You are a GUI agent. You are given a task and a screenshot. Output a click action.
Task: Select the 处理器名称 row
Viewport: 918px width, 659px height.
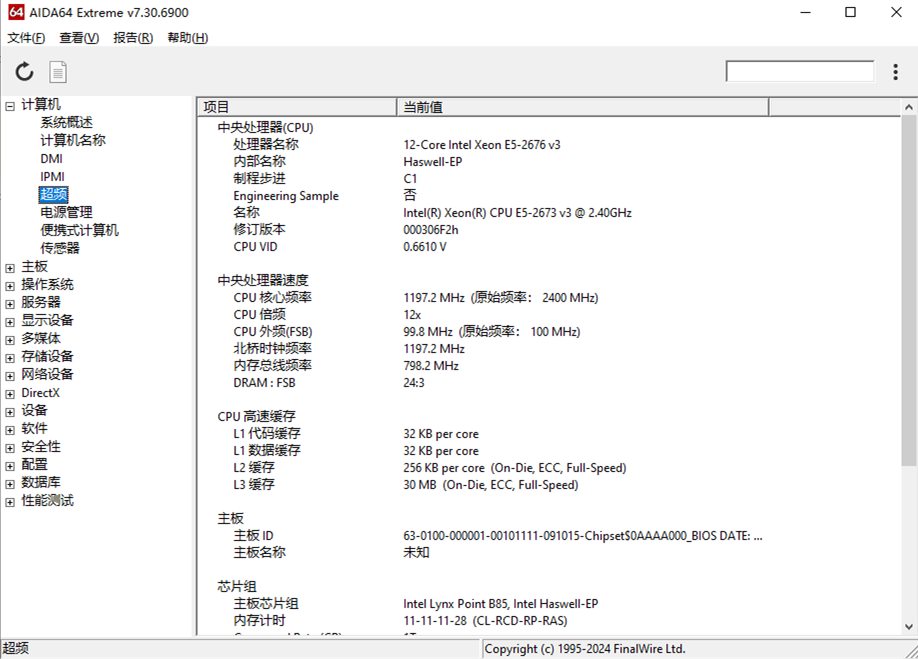[x=266, y=144]
